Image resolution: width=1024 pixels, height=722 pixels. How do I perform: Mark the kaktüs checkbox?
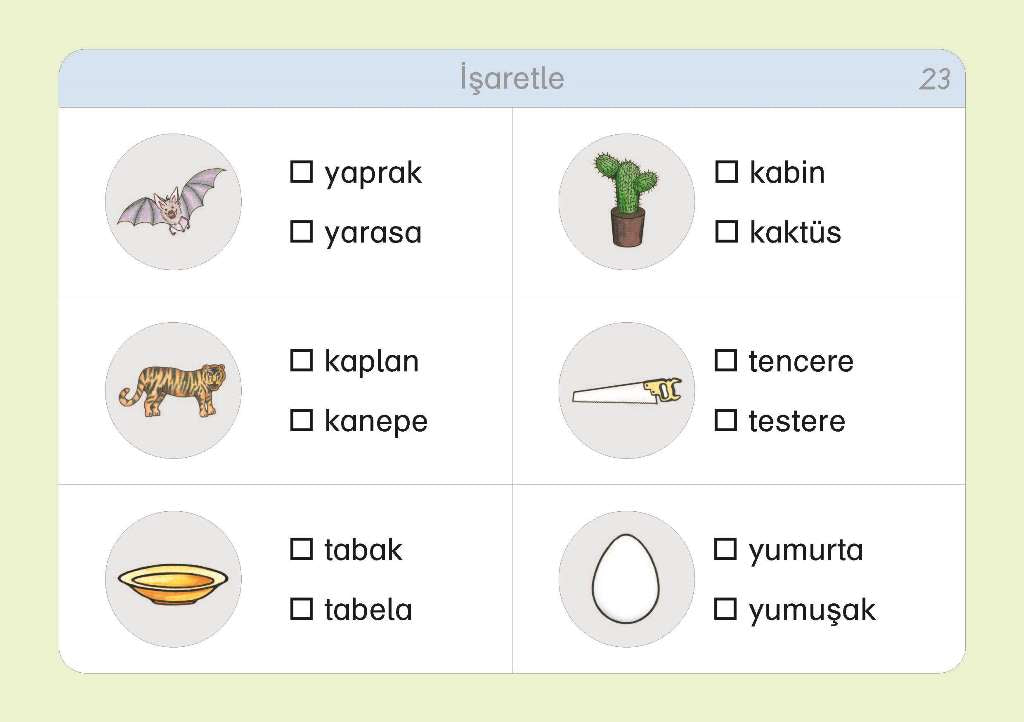[x=726, y=233]
